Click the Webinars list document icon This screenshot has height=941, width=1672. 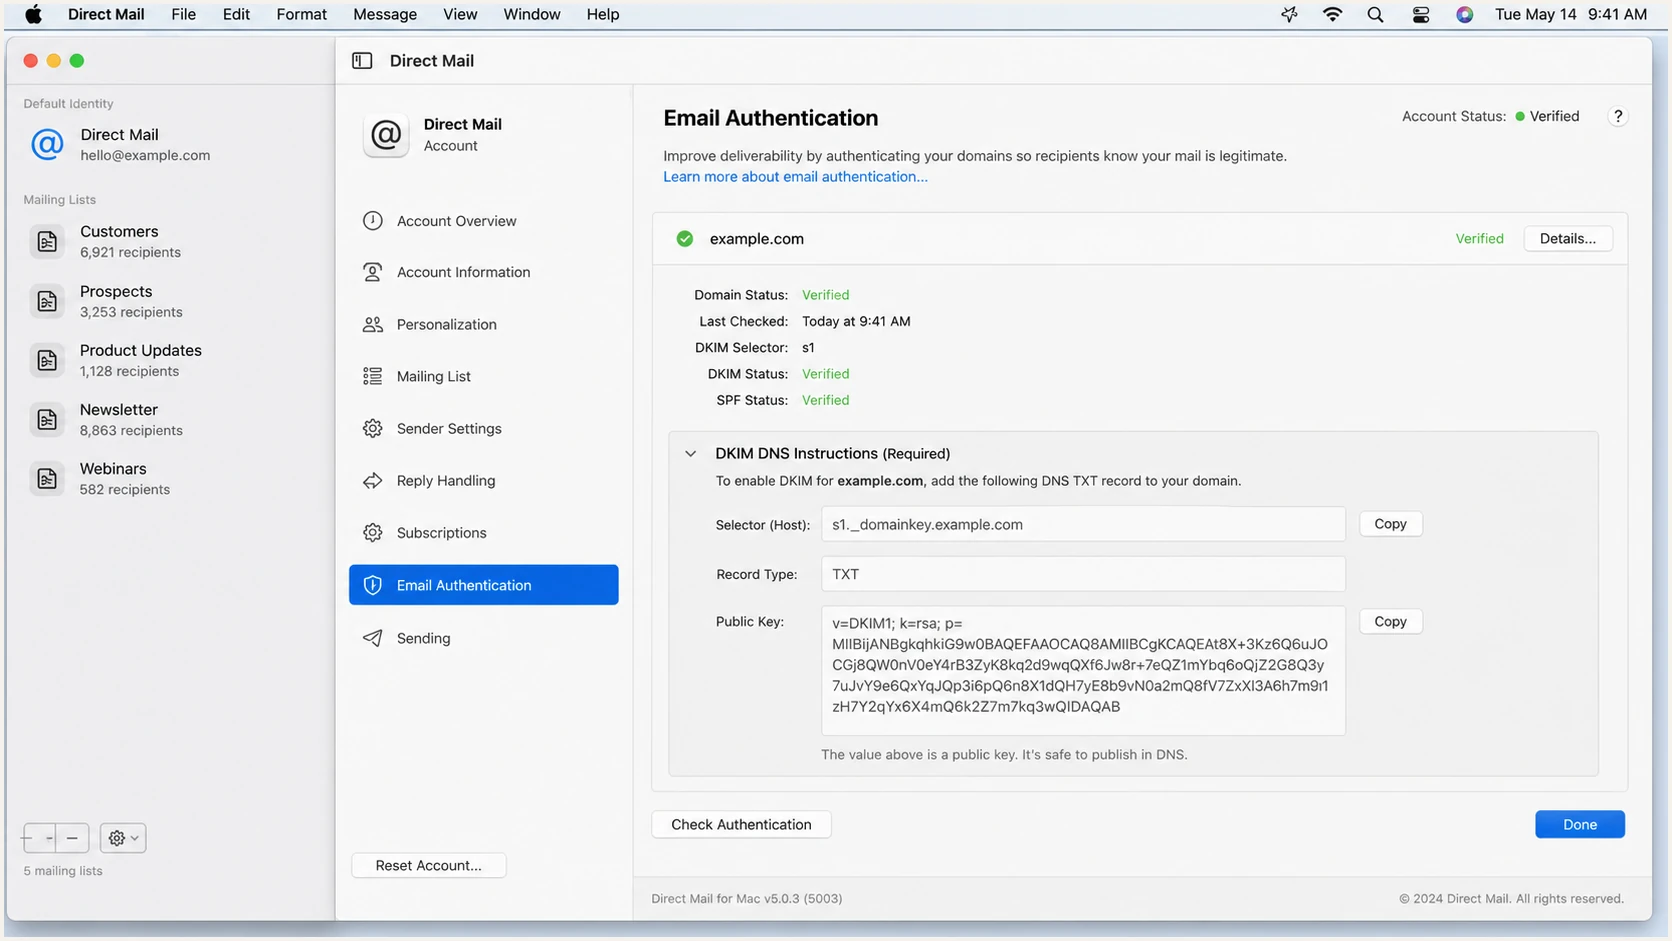point(47,478)
